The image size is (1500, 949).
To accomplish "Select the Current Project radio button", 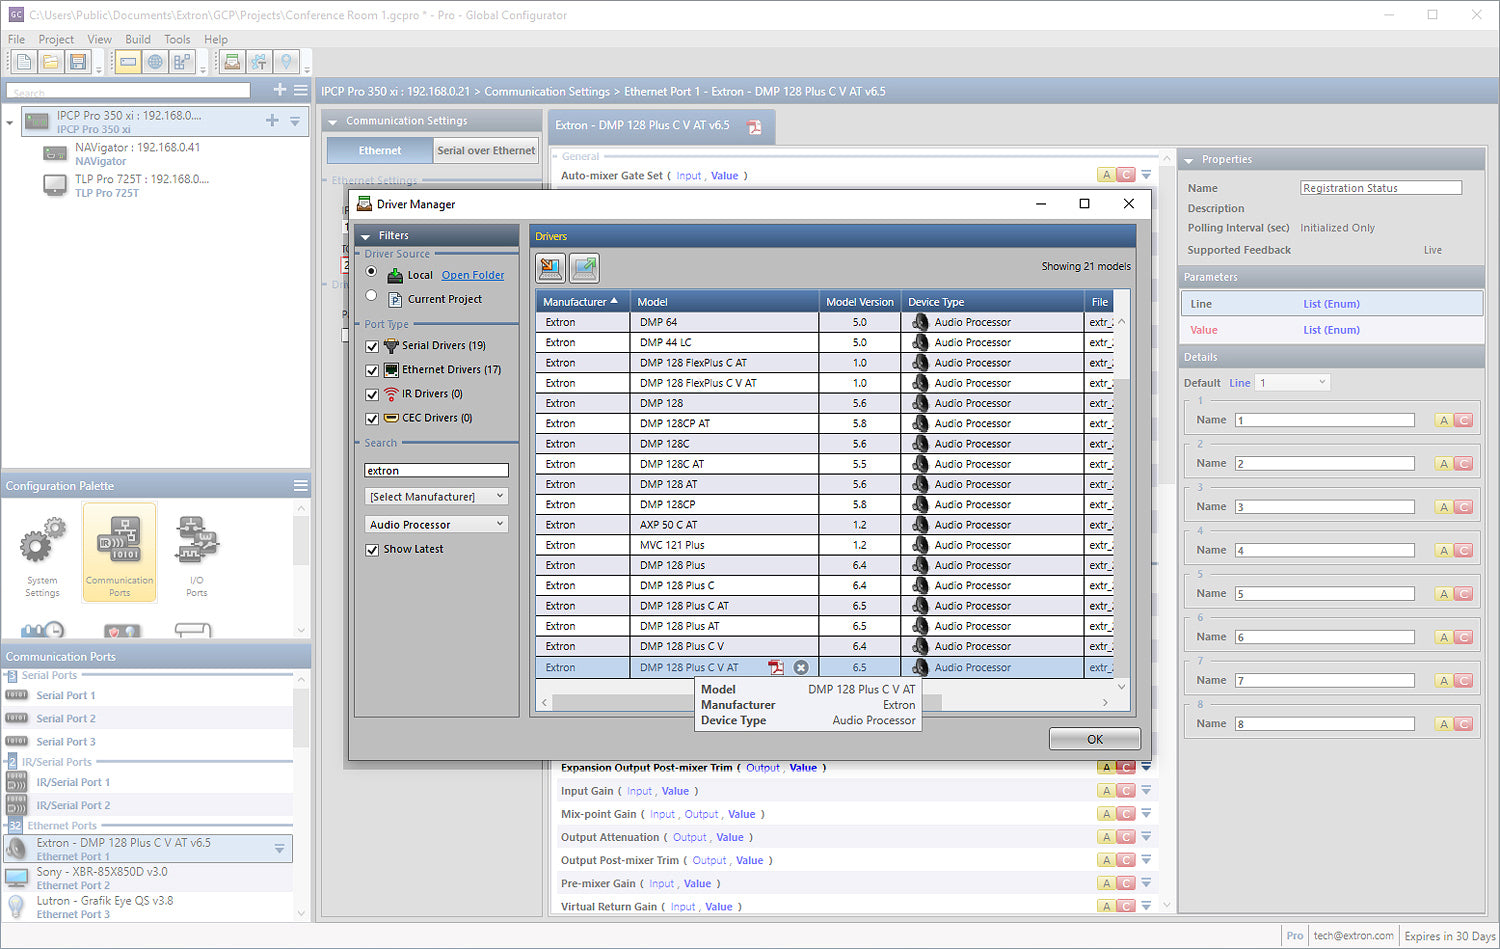I will [x=371, y=296].
